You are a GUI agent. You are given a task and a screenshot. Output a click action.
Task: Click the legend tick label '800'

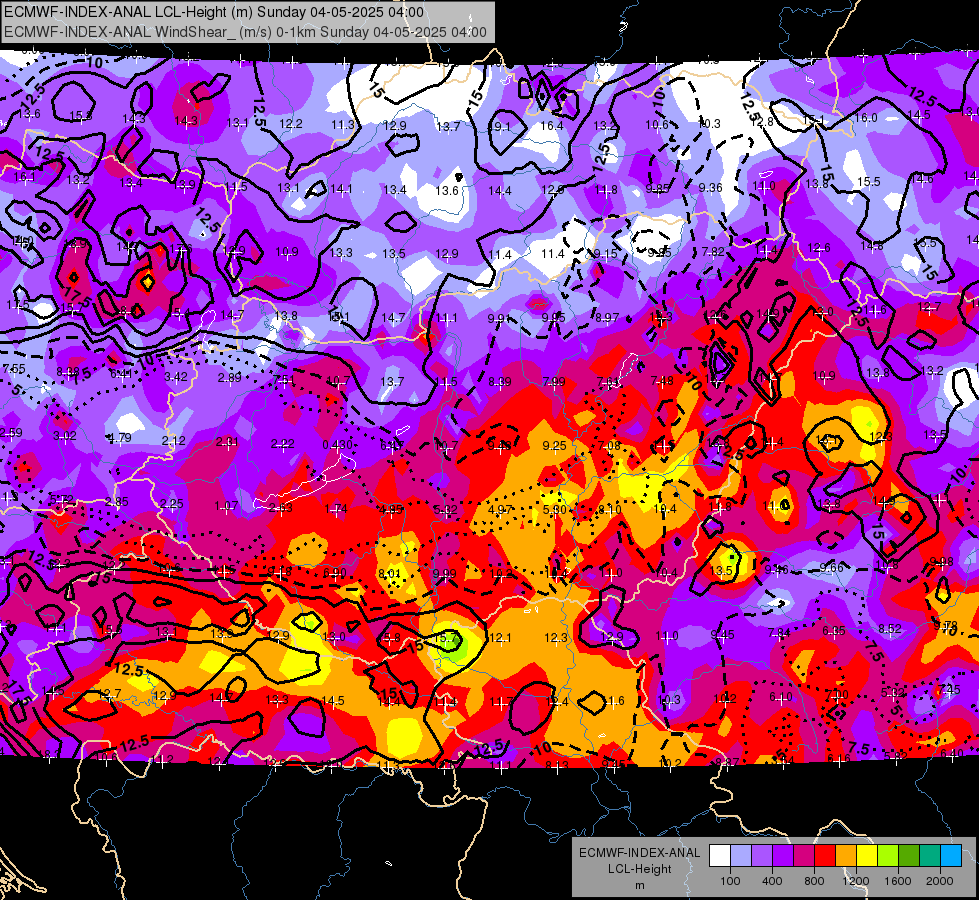click(814, 881)
